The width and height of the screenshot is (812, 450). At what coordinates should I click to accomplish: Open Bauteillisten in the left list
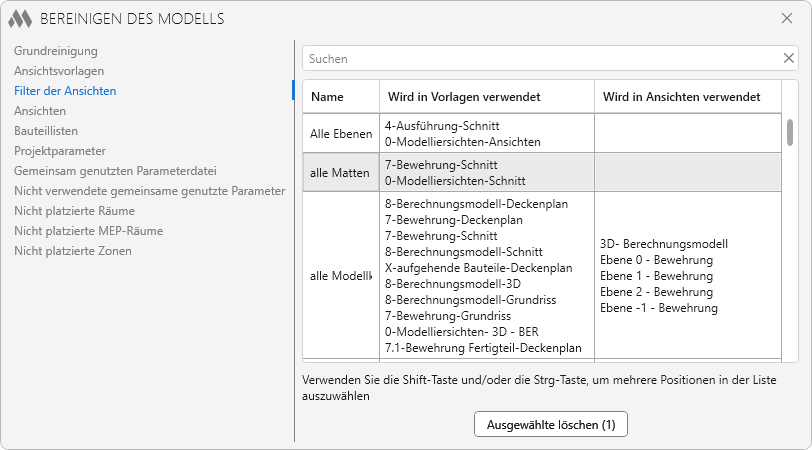(46, 131)
